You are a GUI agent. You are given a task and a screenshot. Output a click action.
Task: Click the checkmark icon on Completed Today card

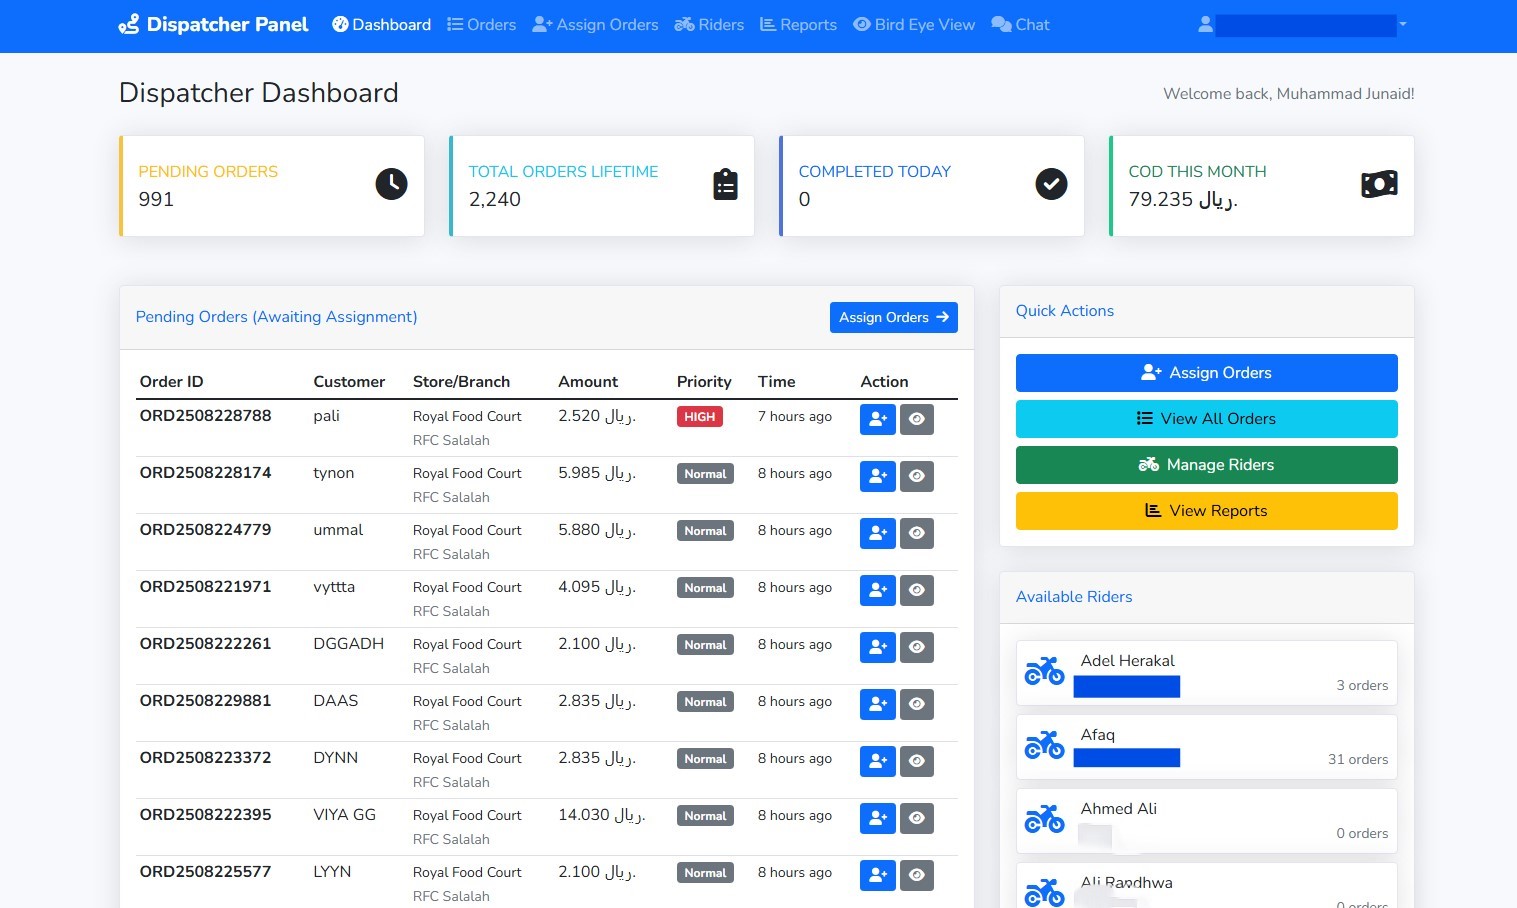(1051, 184)
